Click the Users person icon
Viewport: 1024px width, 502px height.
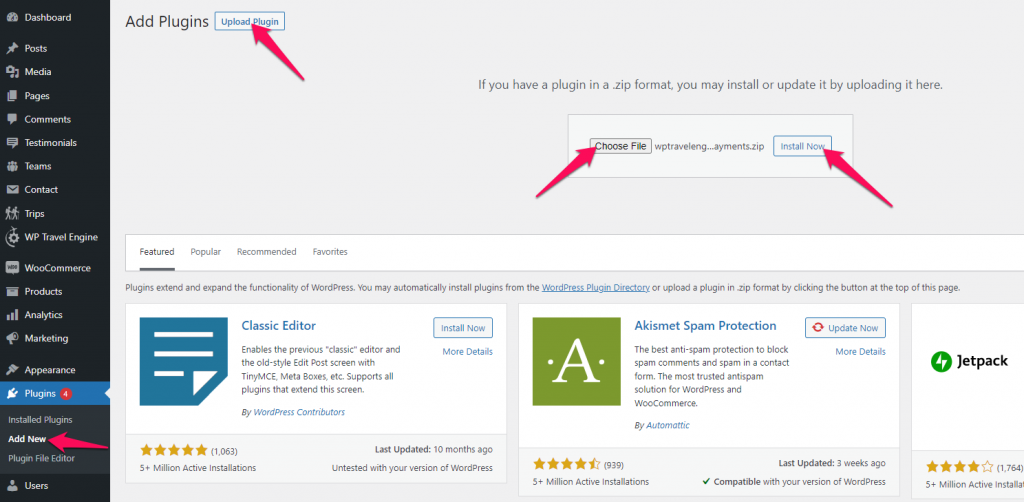[x=12, y=486]
